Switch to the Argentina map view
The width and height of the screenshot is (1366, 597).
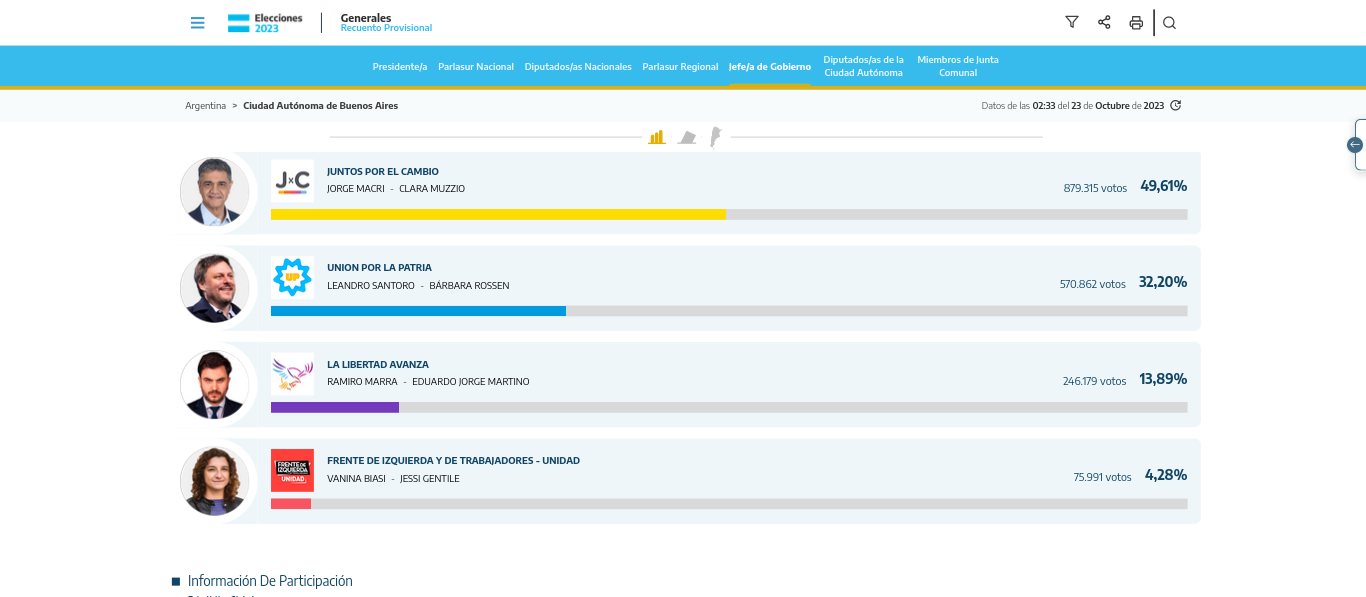click(x=715, y=137)
